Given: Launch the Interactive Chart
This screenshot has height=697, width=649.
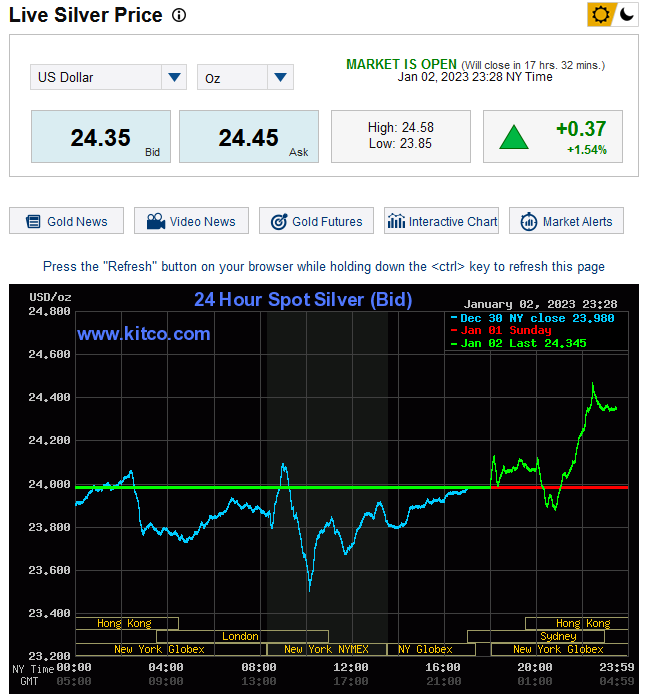Looking at the screenshot, I should click(441, 221).
